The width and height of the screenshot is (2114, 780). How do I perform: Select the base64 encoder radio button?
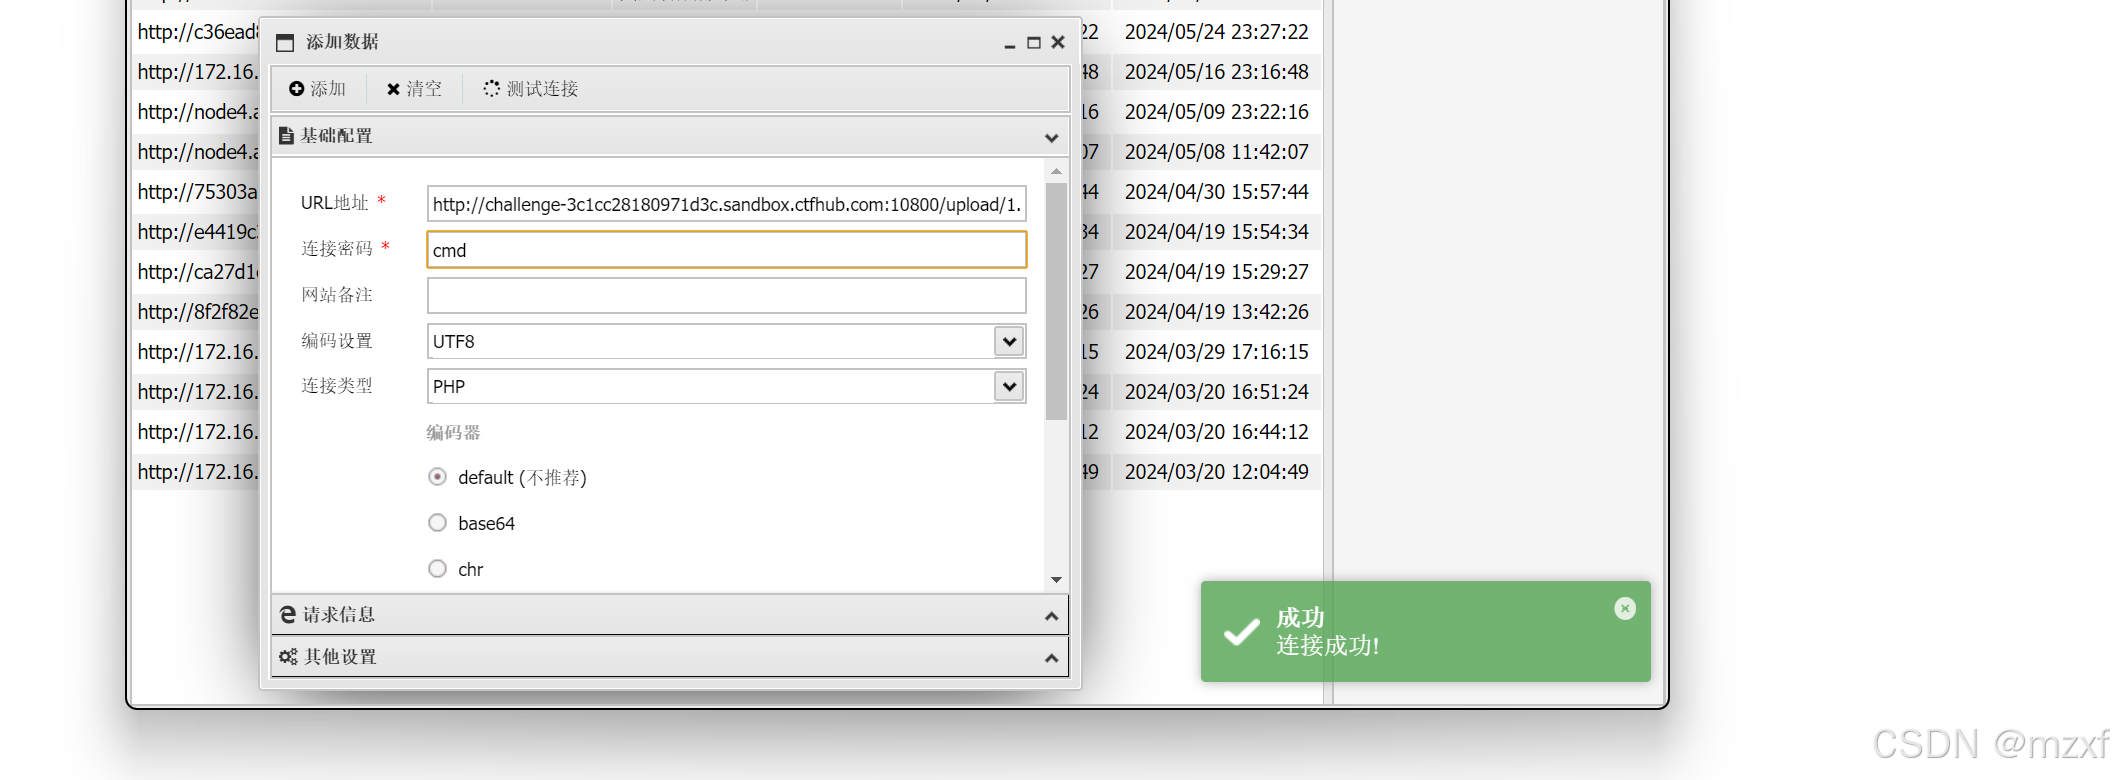click(x=437, y=523)
